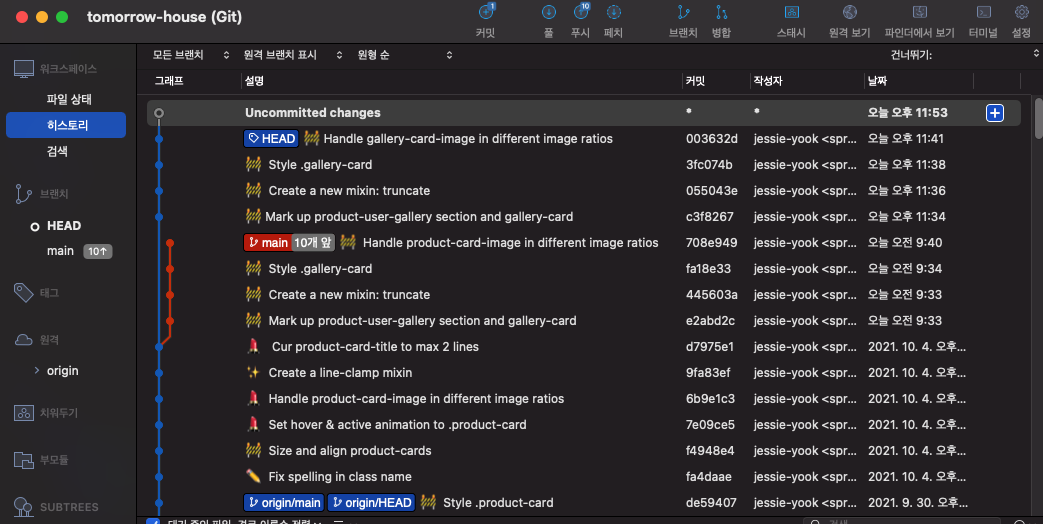Click the 브랜치 section icon in sidebar
This screenshot has width=1043, height=524.
pyautogui.click(x=23, y=194)
